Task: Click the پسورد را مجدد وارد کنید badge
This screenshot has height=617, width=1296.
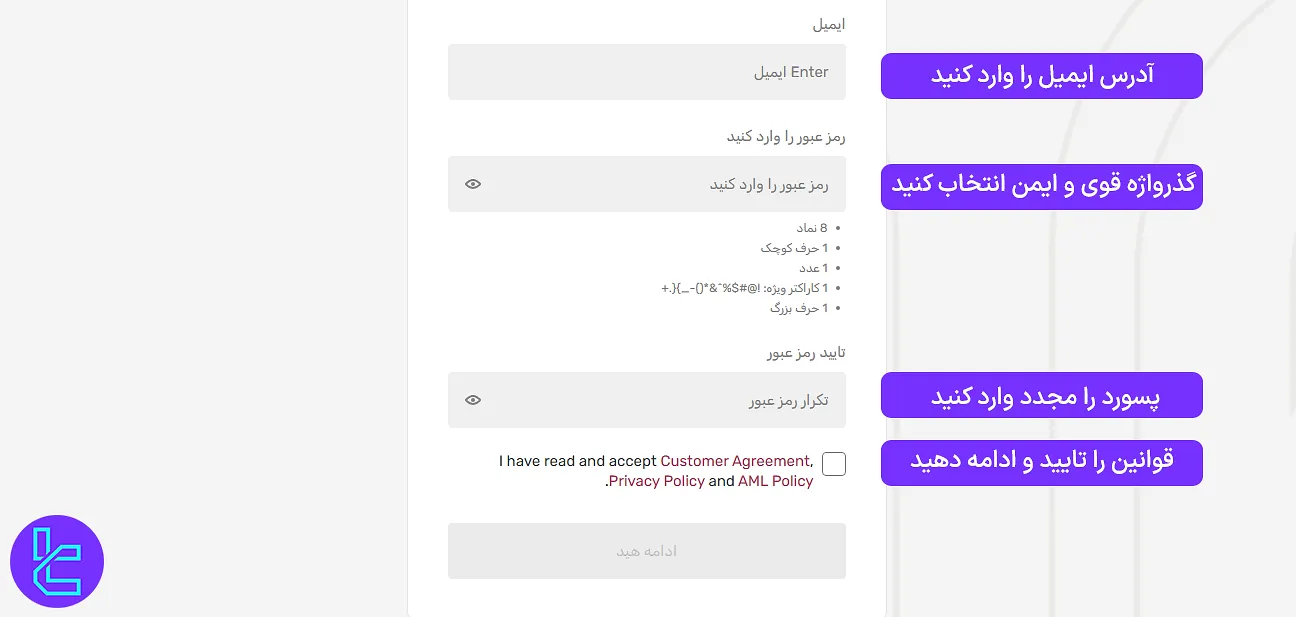Action: [1041, 395]
